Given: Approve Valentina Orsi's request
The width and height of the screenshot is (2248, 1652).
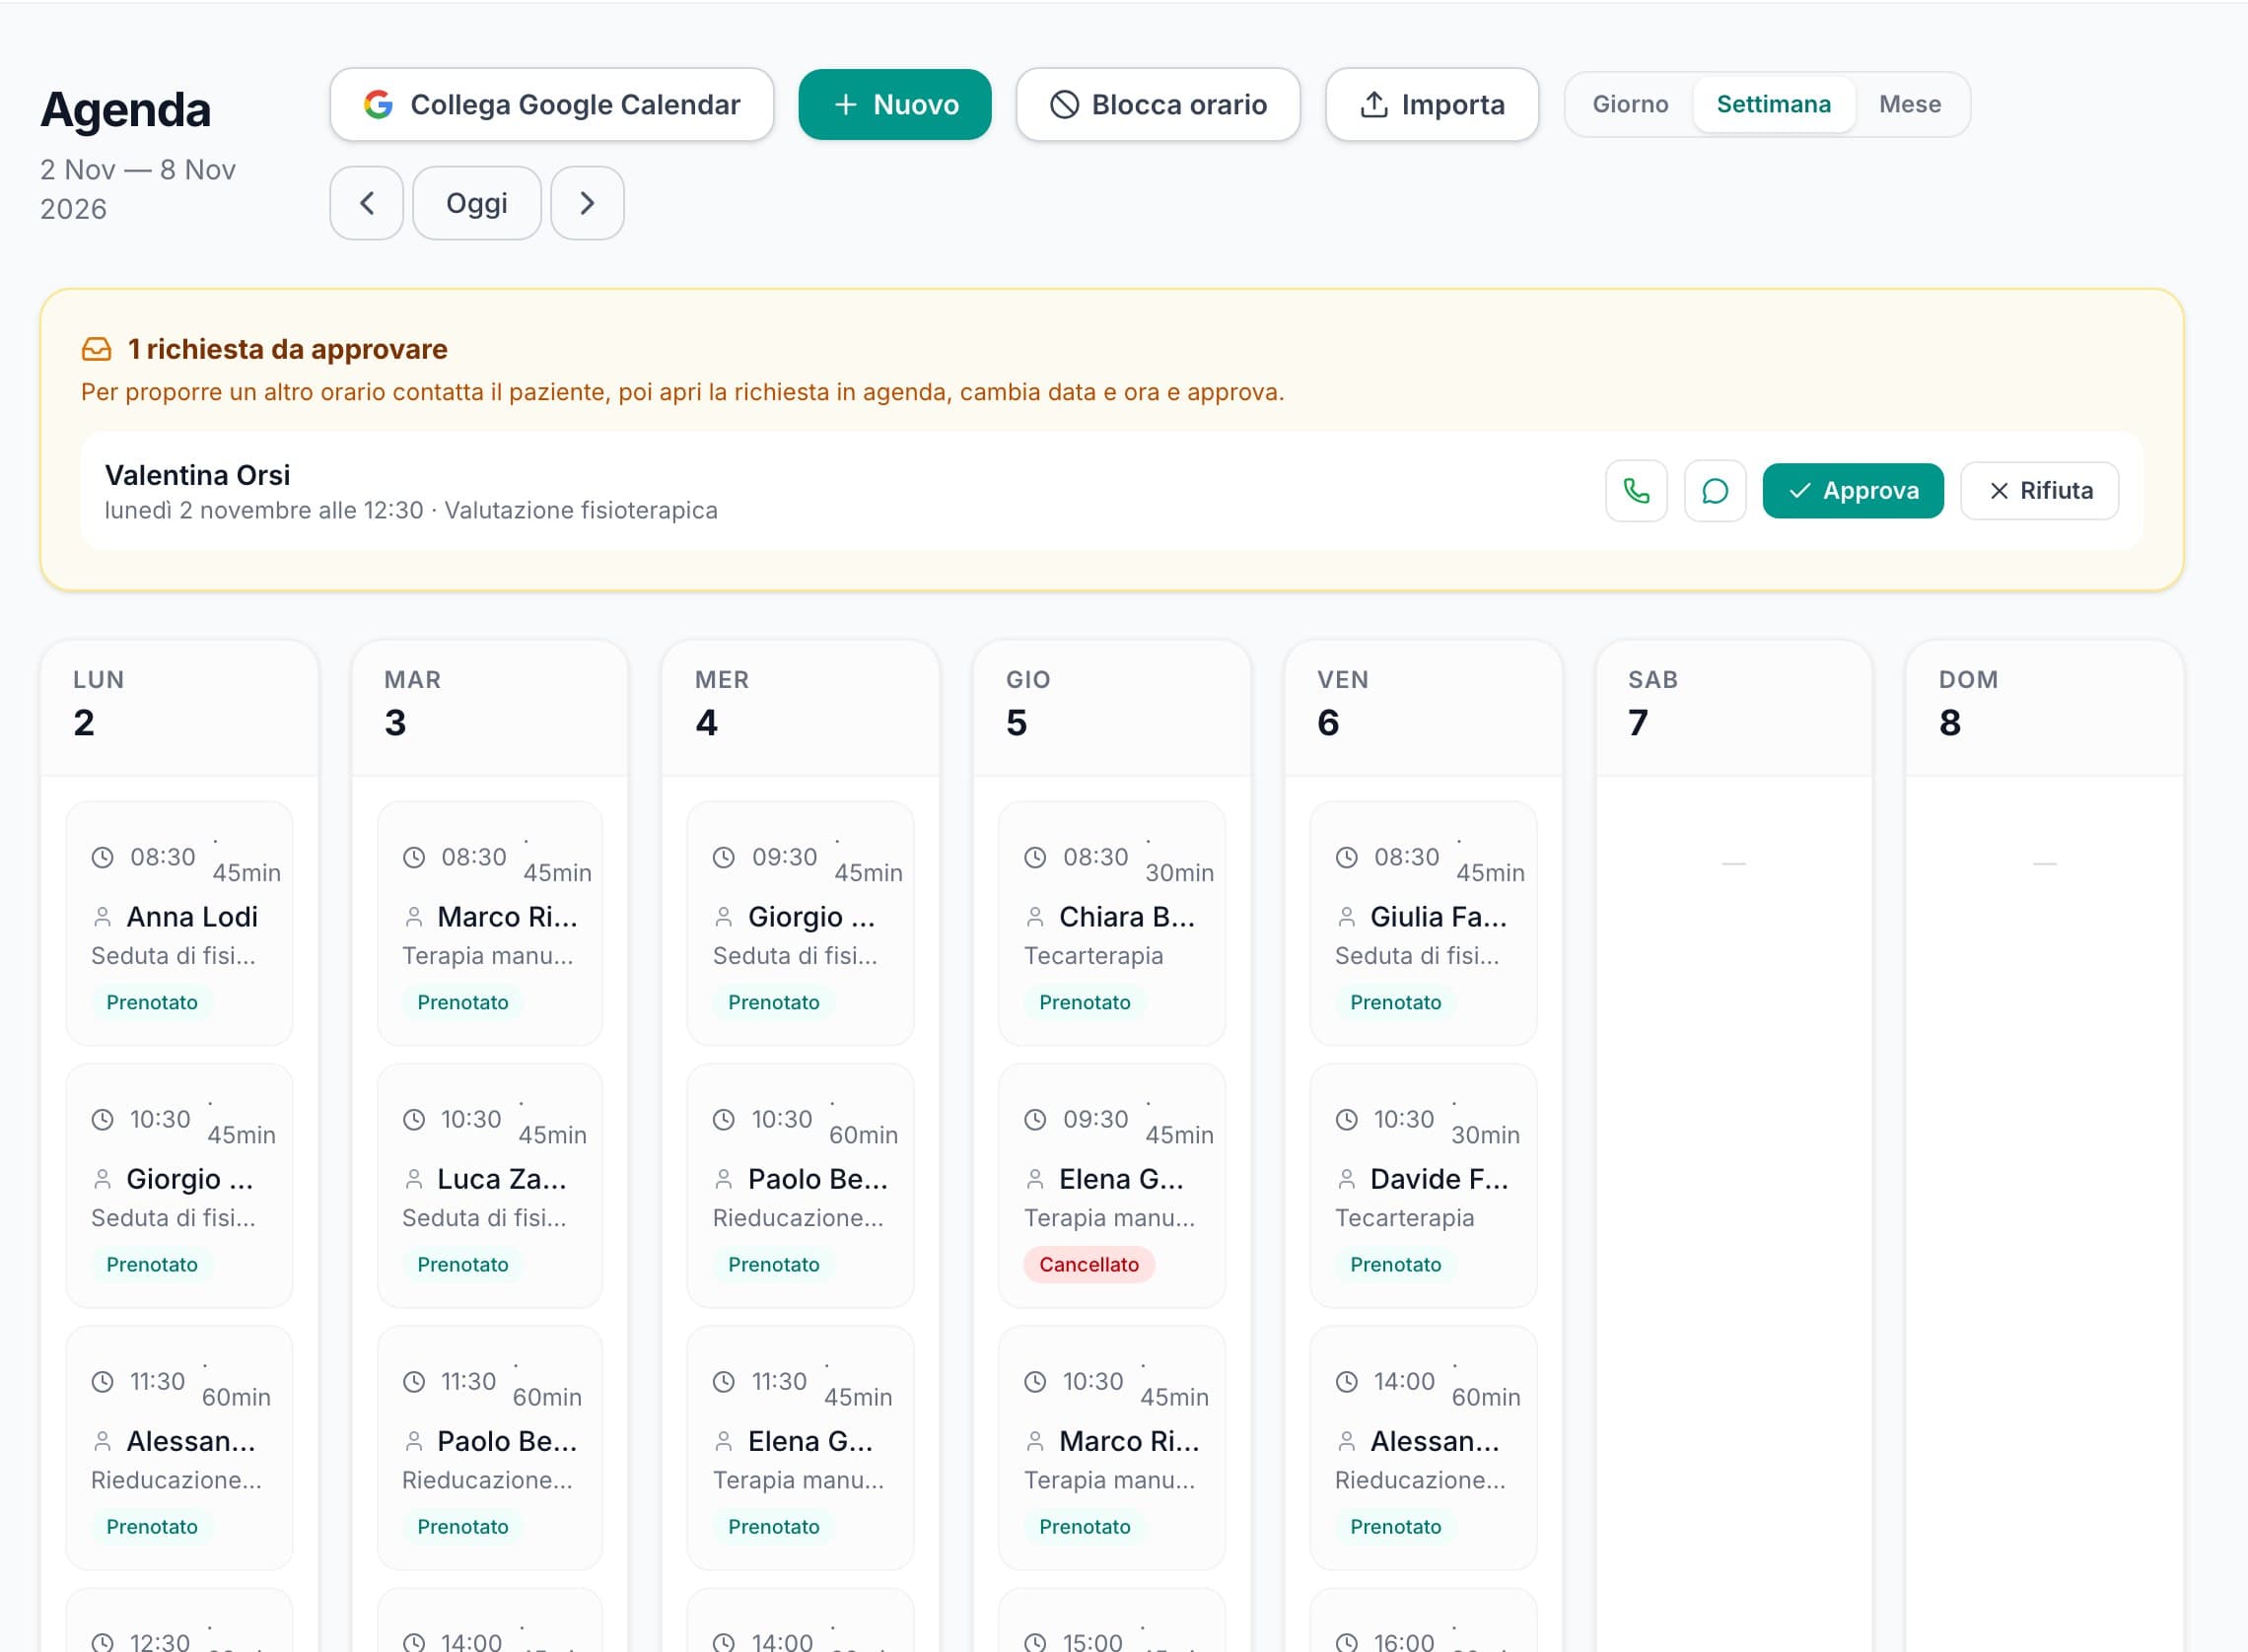Looking at the screenshot, I should pyautogui.click(x=1853, y=491).
